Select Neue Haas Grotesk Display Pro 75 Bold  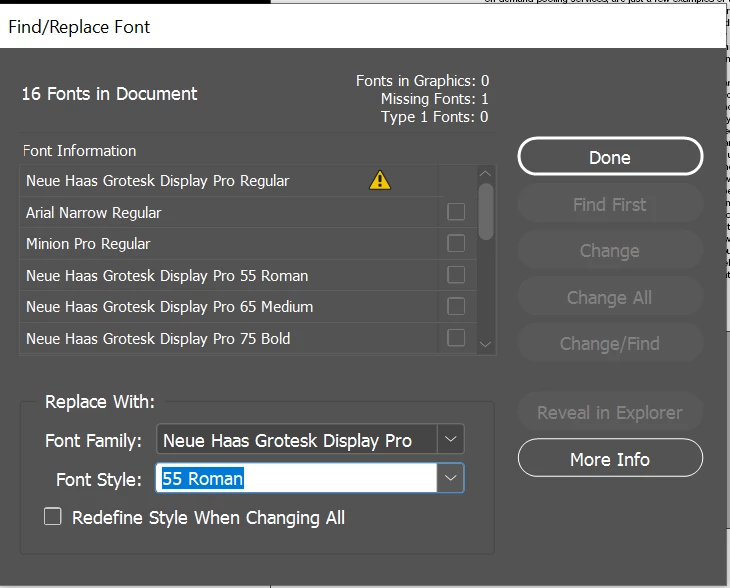tap(248, 338)
